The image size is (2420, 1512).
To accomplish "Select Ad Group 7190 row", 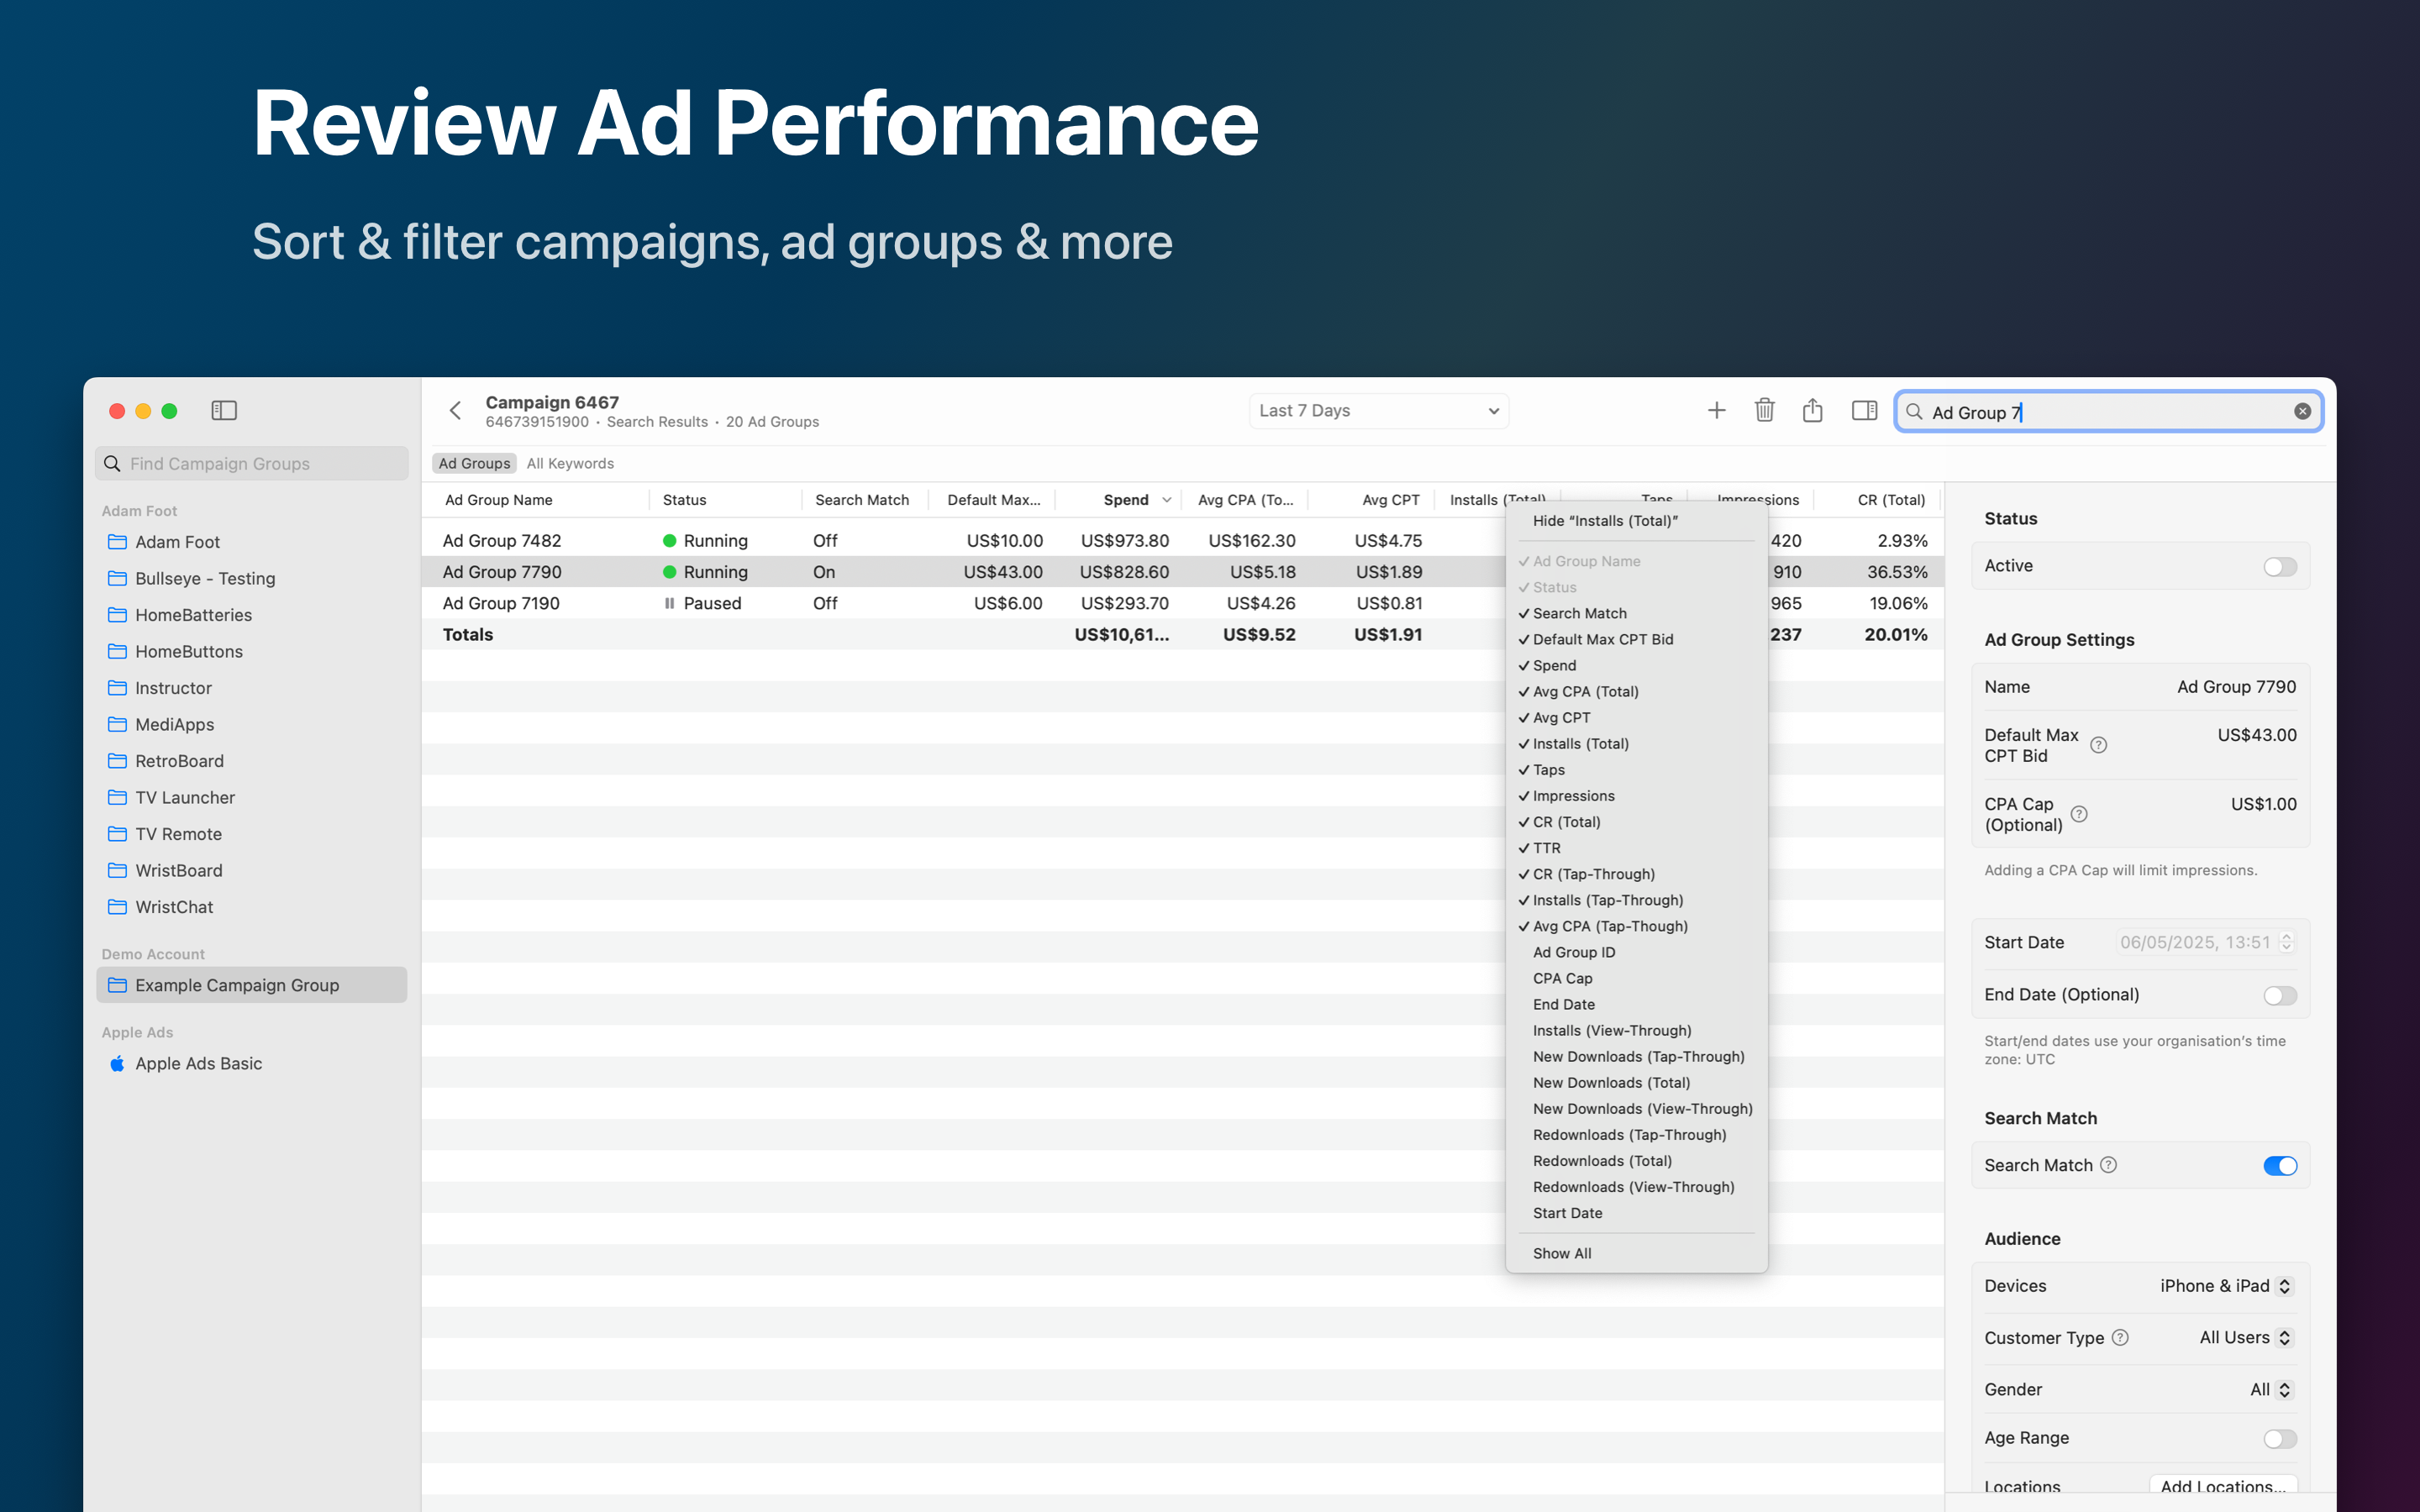I will [1182, 603].
